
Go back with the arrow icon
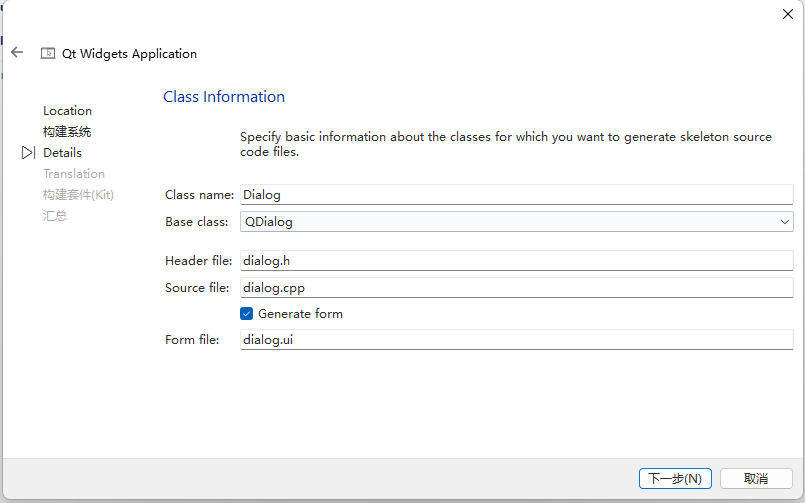pyautogui.click(x=17, y=52)
